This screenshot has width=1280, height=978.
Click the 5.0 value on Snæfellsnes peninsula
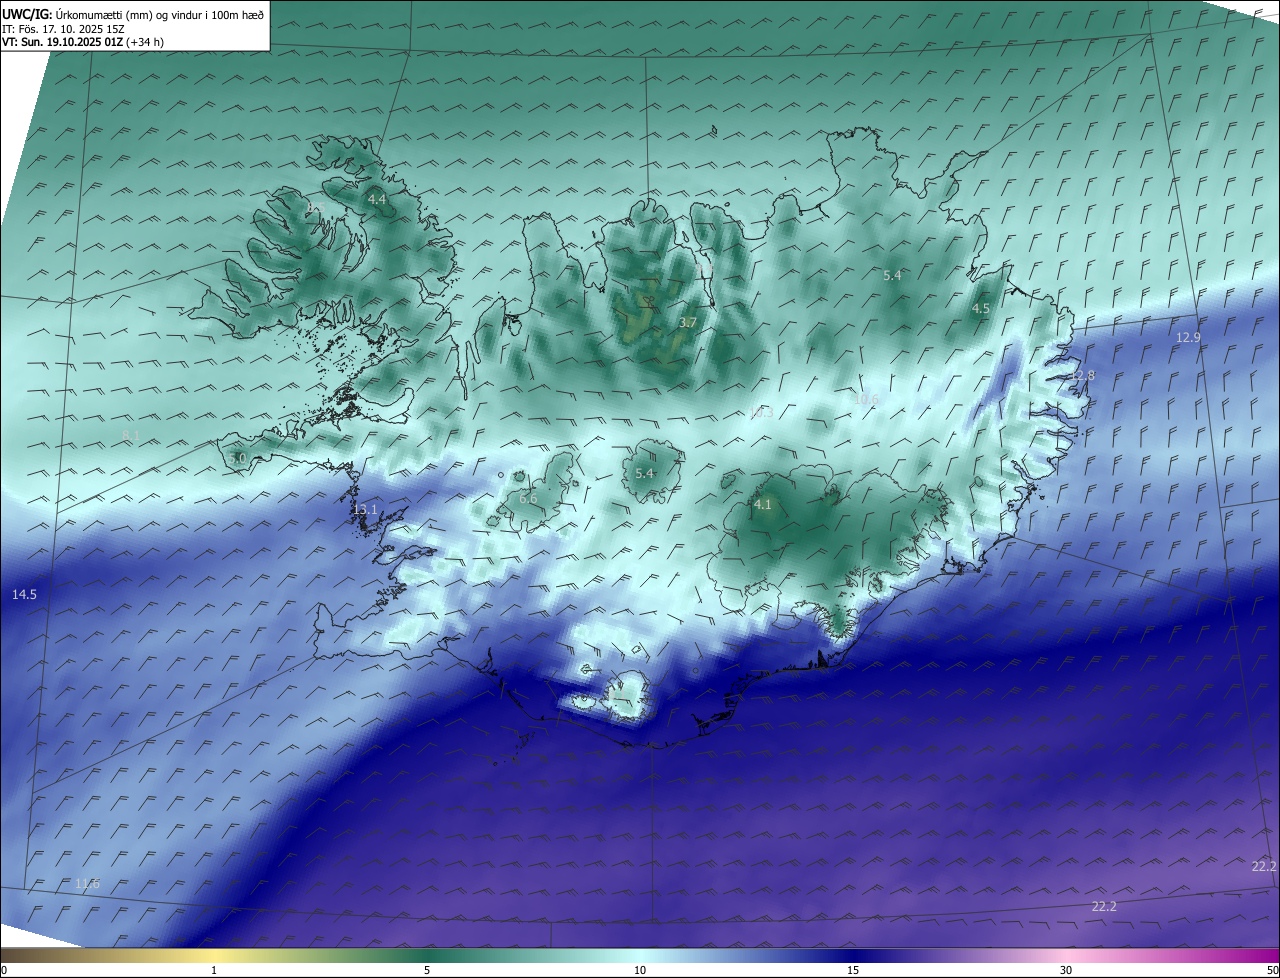237,458
